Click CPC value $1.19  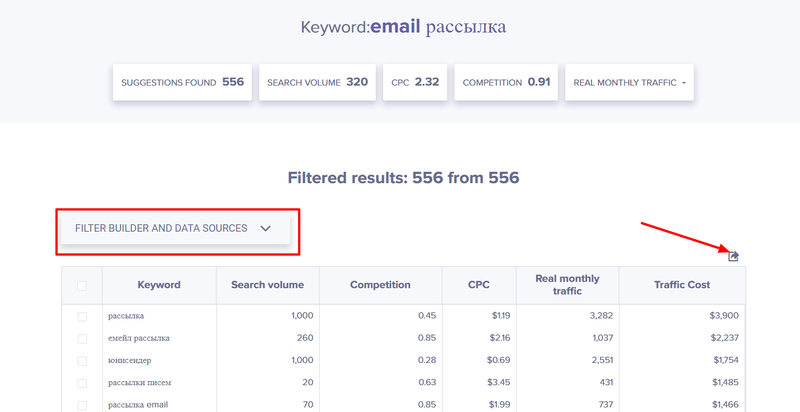[x=501, y=316]
